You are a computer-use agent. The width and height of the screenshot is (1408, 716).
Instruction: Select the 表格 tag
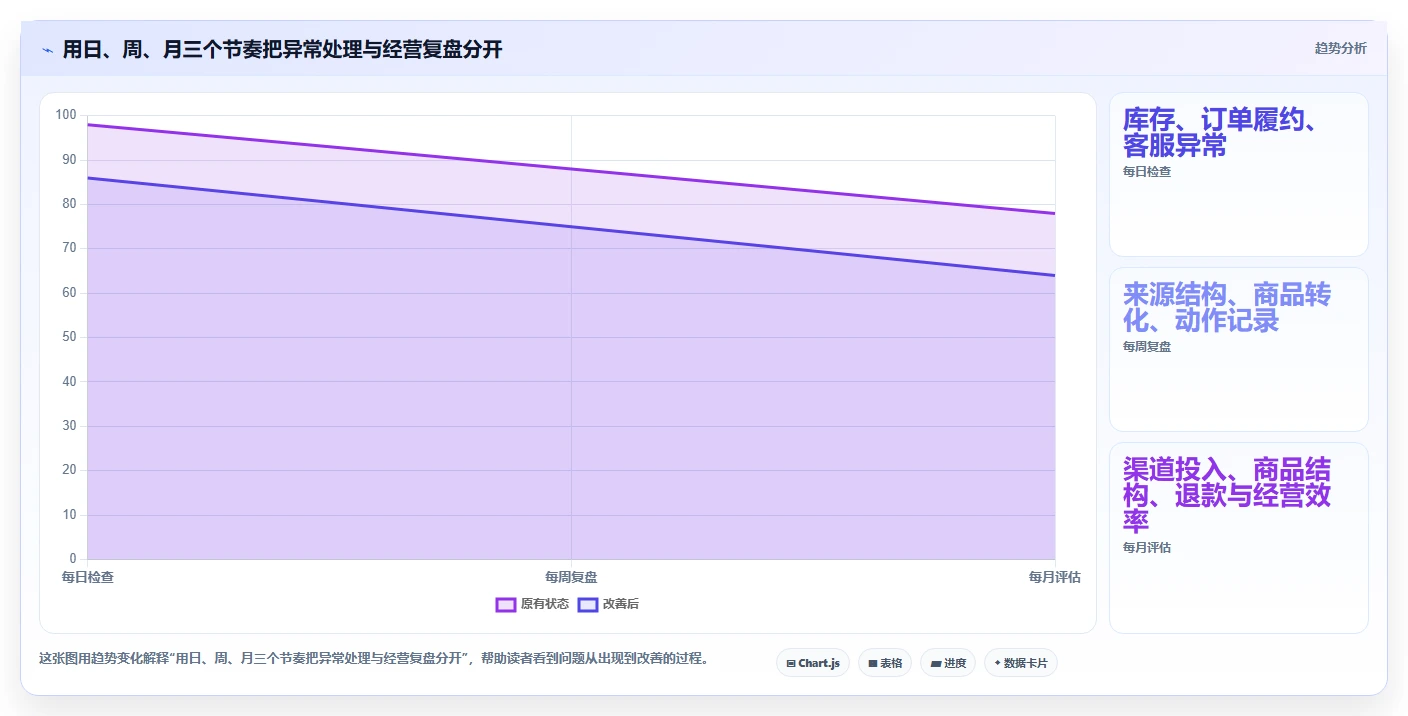point(885,663)
